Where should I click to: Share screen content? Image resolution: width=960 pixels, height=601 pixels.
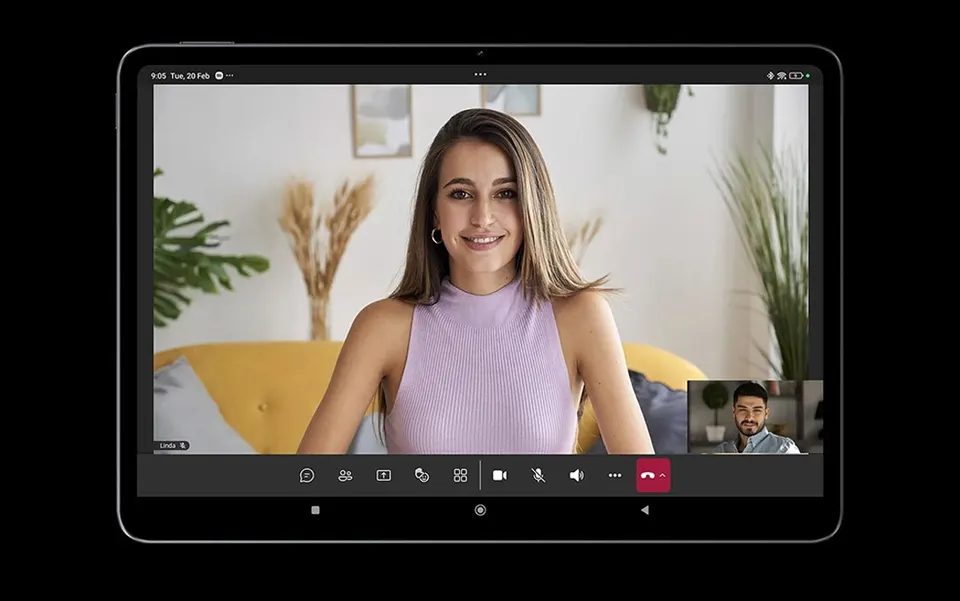point(383,476)
